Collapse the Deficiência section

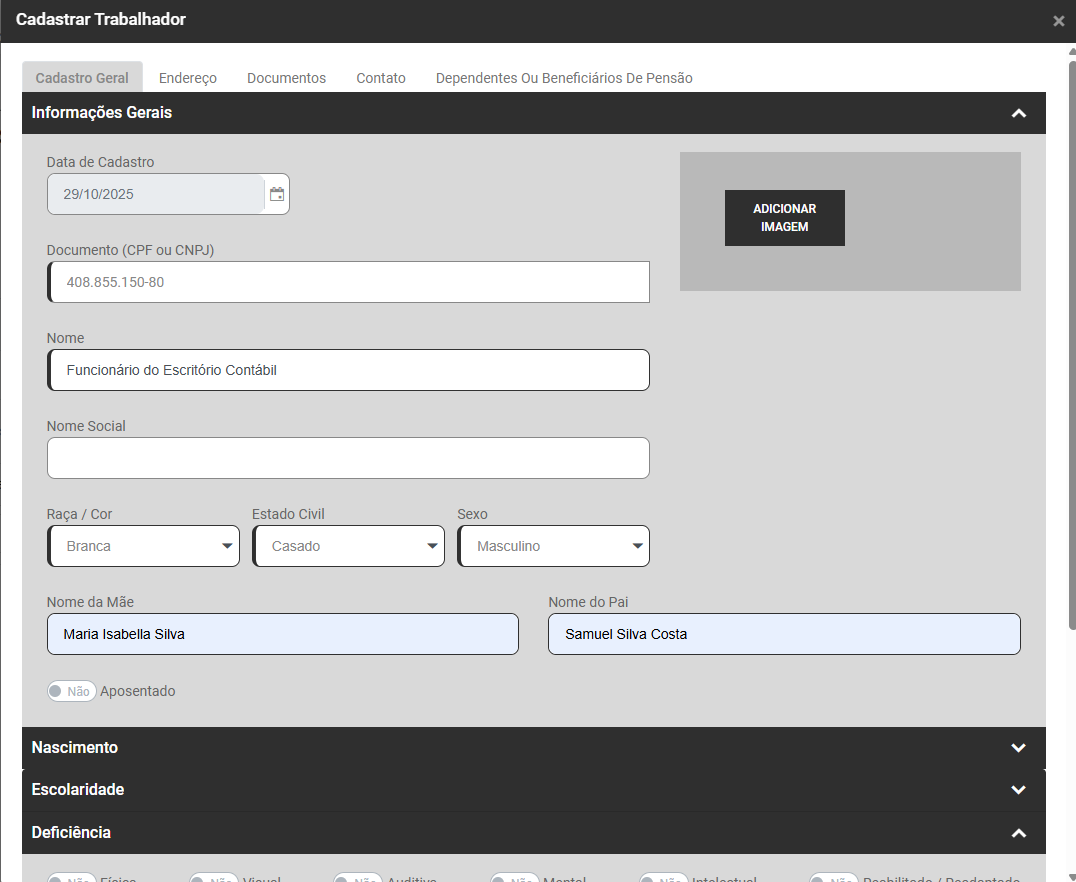pos(1018,833)
